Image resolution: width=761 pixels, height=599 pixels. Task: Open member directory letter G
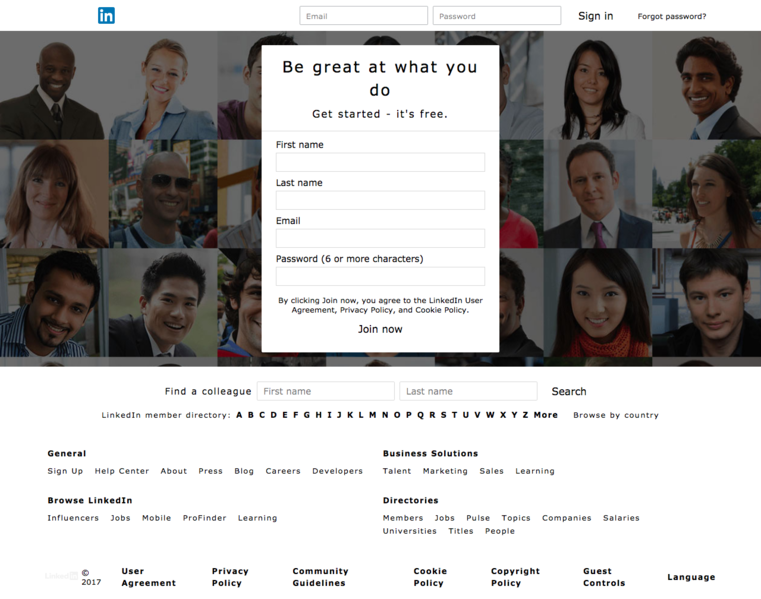tap(307, 415)
